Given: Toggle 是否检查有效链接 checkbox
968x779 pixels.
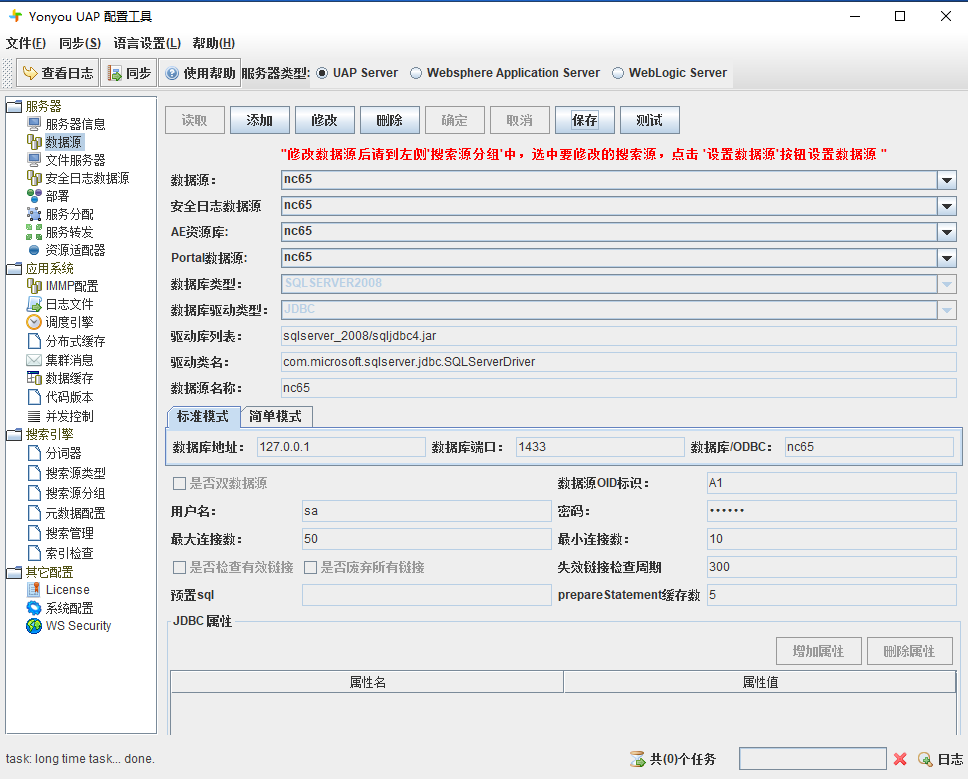Looking at the screenshot, I should 179,567.
